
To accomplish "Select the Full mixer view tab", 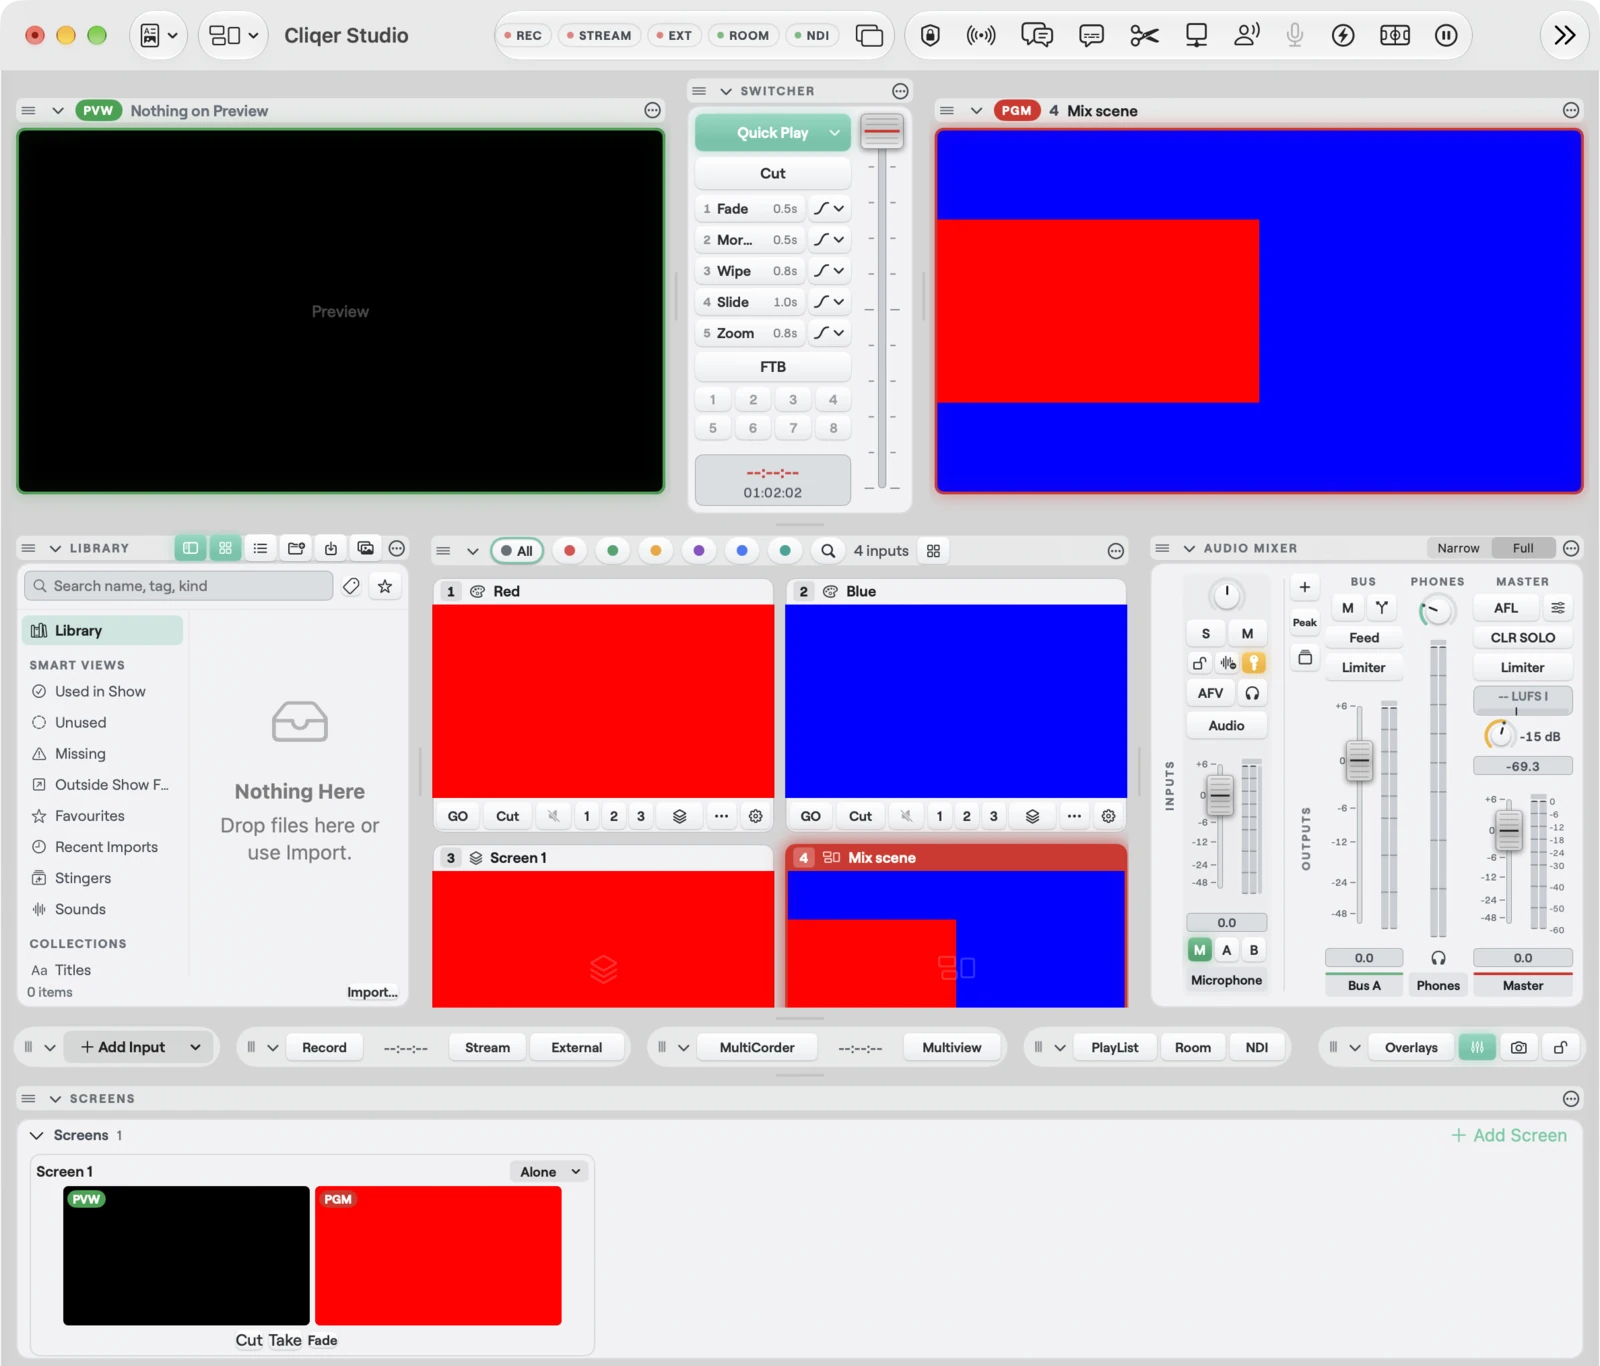I will [1523, 548].
